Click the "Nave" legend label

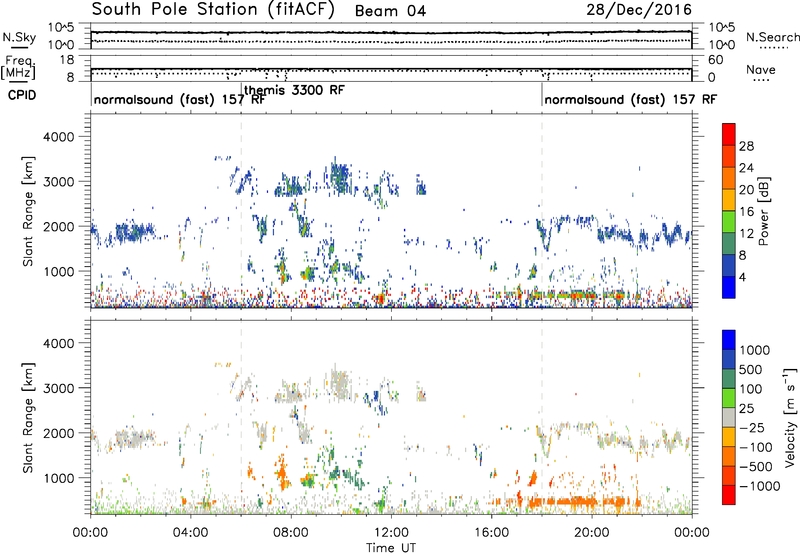(761, 69)
